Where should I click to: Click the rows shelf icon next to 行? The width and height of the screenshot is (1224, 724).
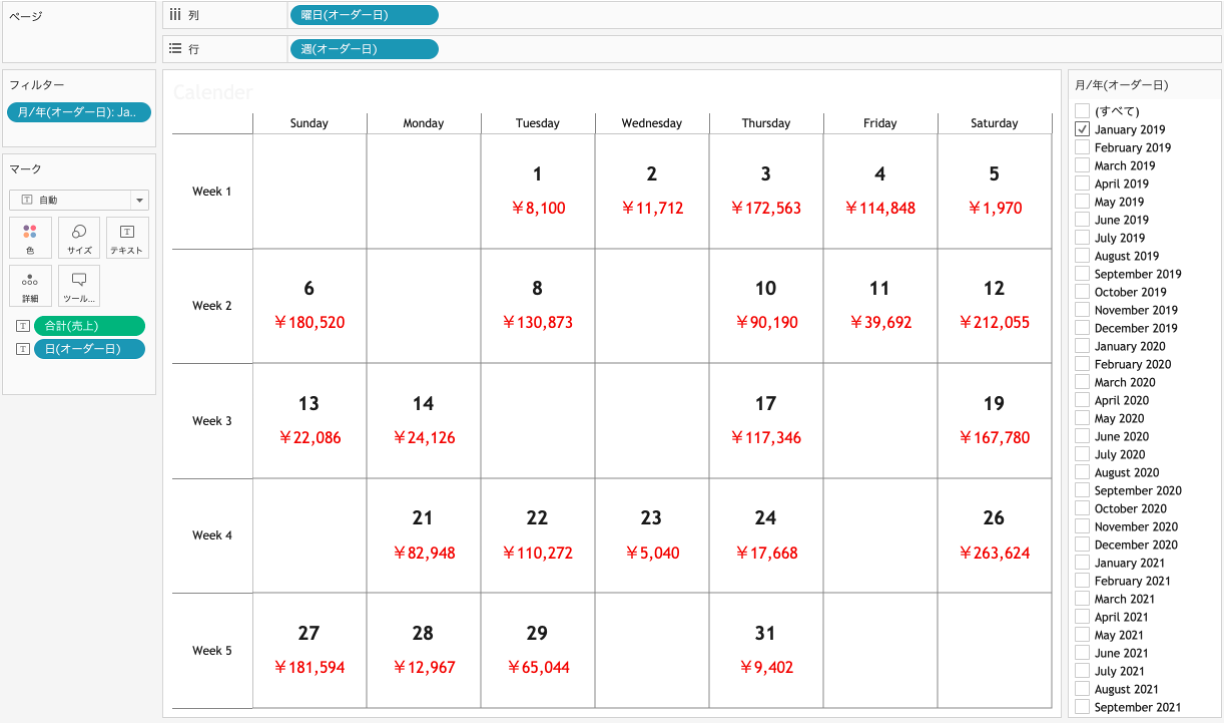175,48
